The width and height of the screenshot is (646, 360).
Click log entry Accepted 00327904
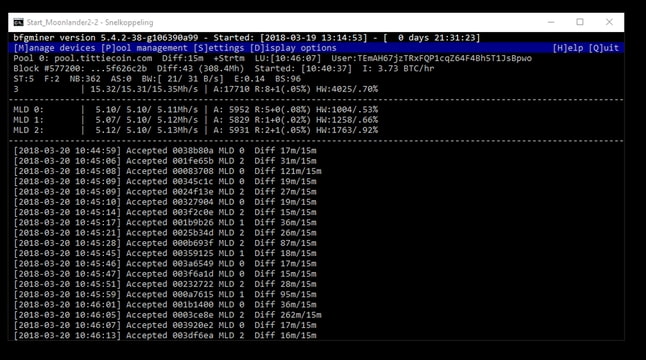click(x=165, y=202)
